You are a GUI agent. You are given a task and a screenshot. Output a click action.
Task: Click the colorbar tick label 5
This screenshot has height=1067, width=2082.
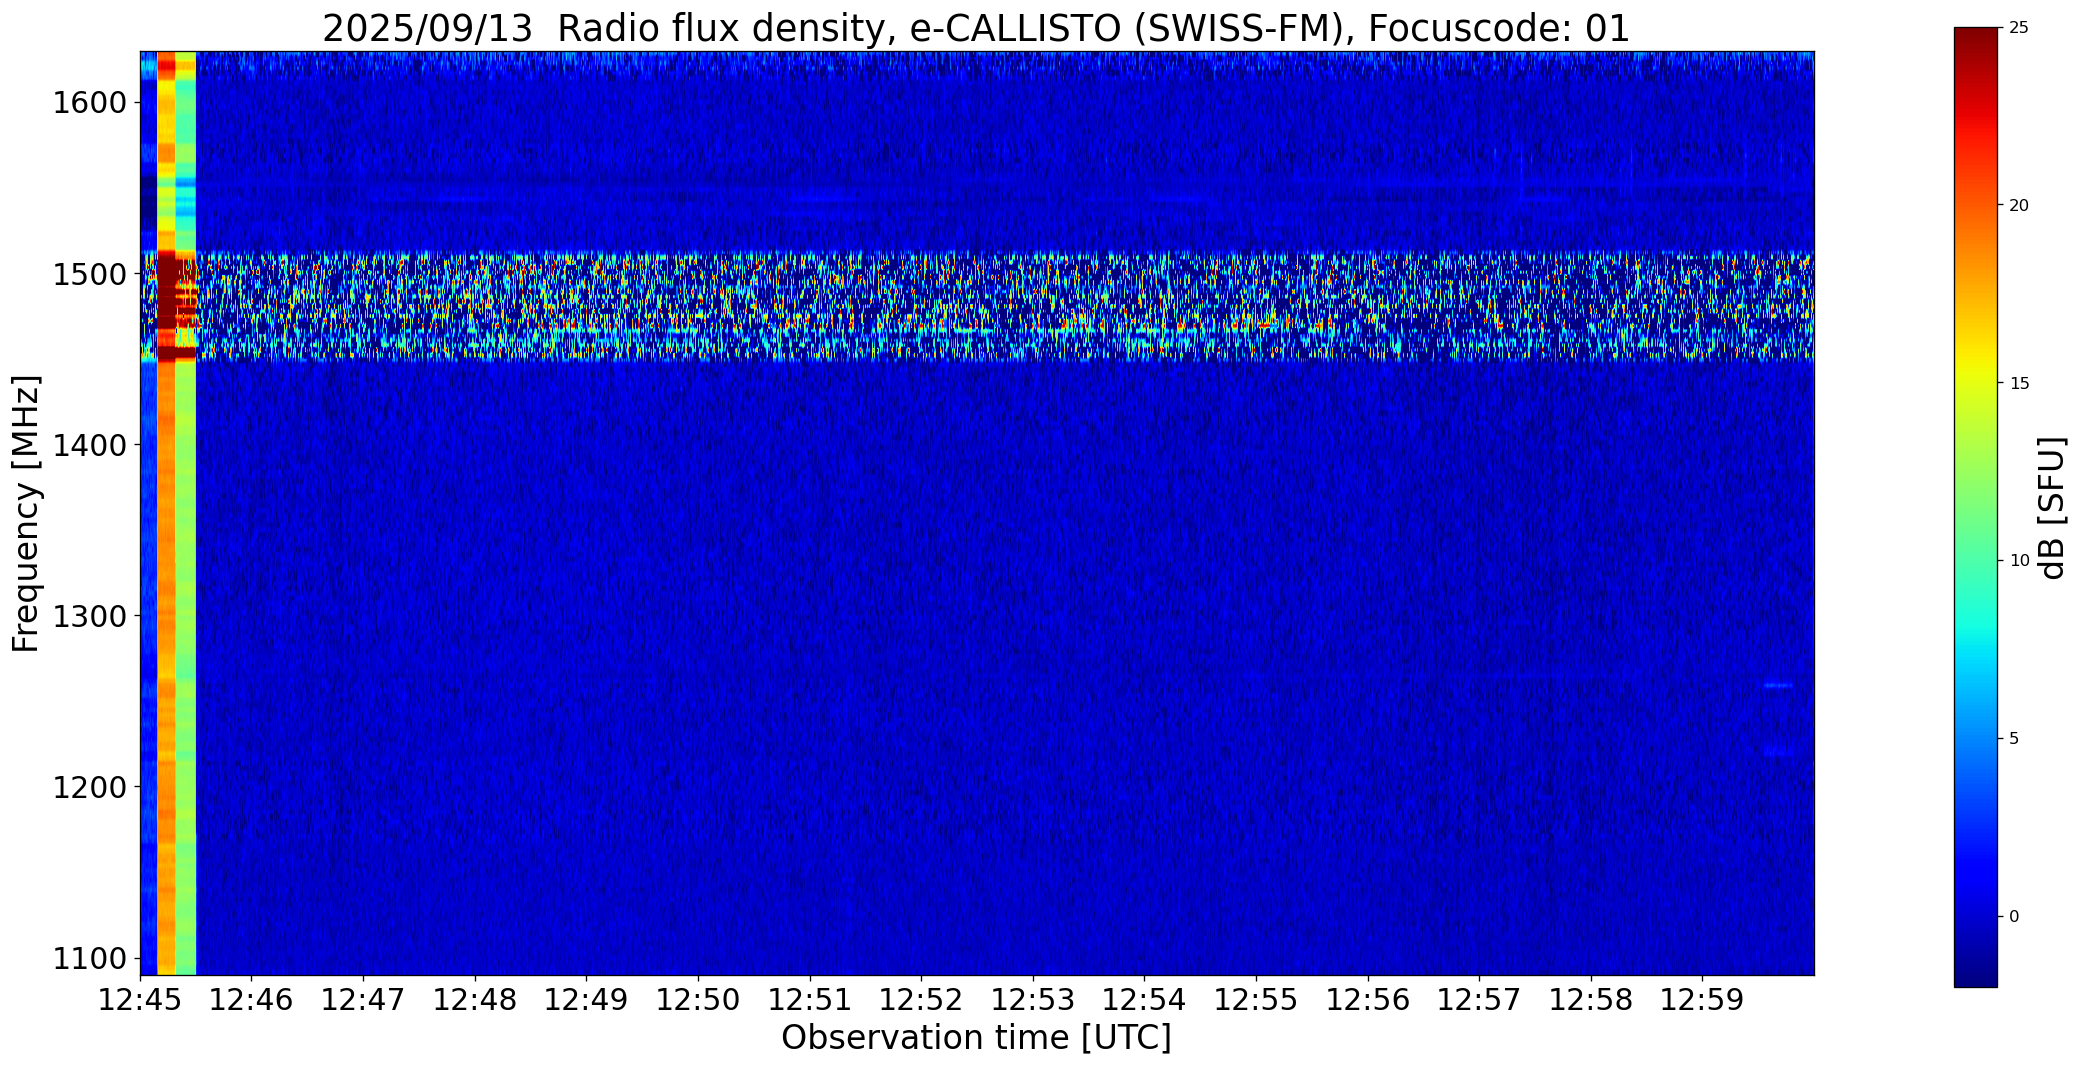(x=2014, y=739)
